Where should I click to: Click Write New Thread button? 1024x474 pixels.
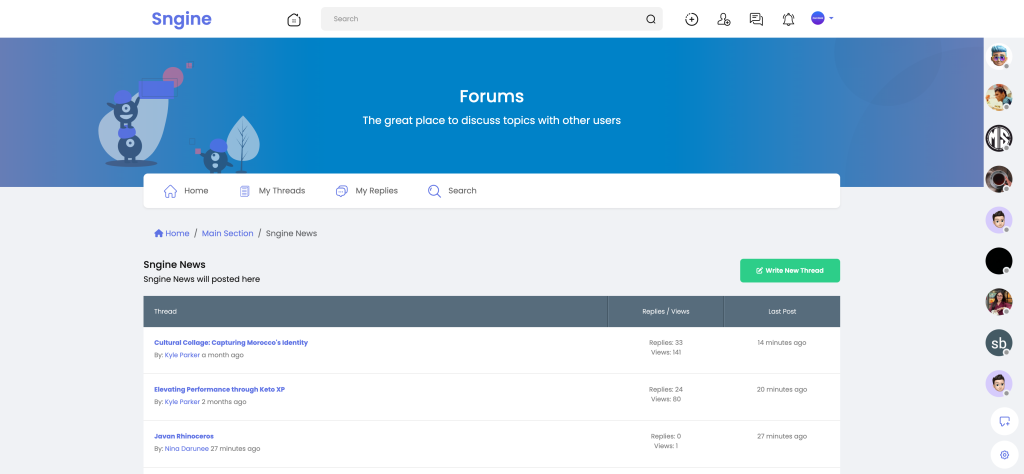click(x=790, y=270)
